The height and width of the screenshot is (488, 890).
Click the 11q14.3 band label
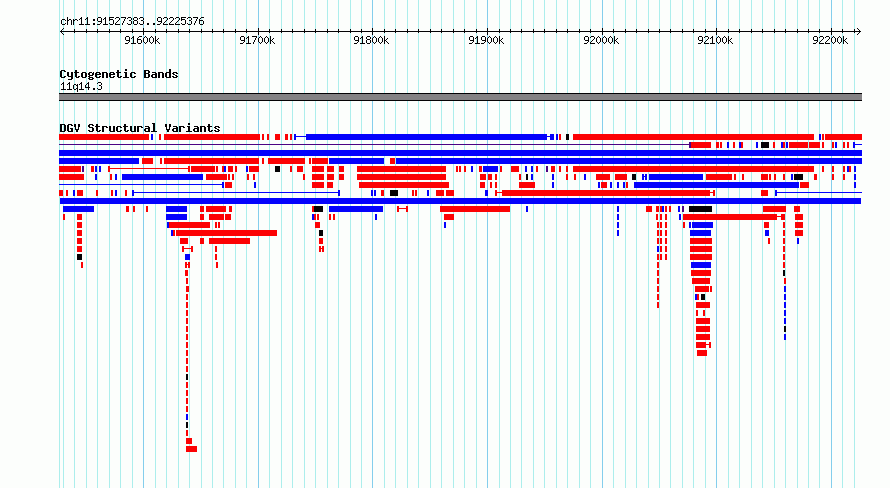pos(81,86)
